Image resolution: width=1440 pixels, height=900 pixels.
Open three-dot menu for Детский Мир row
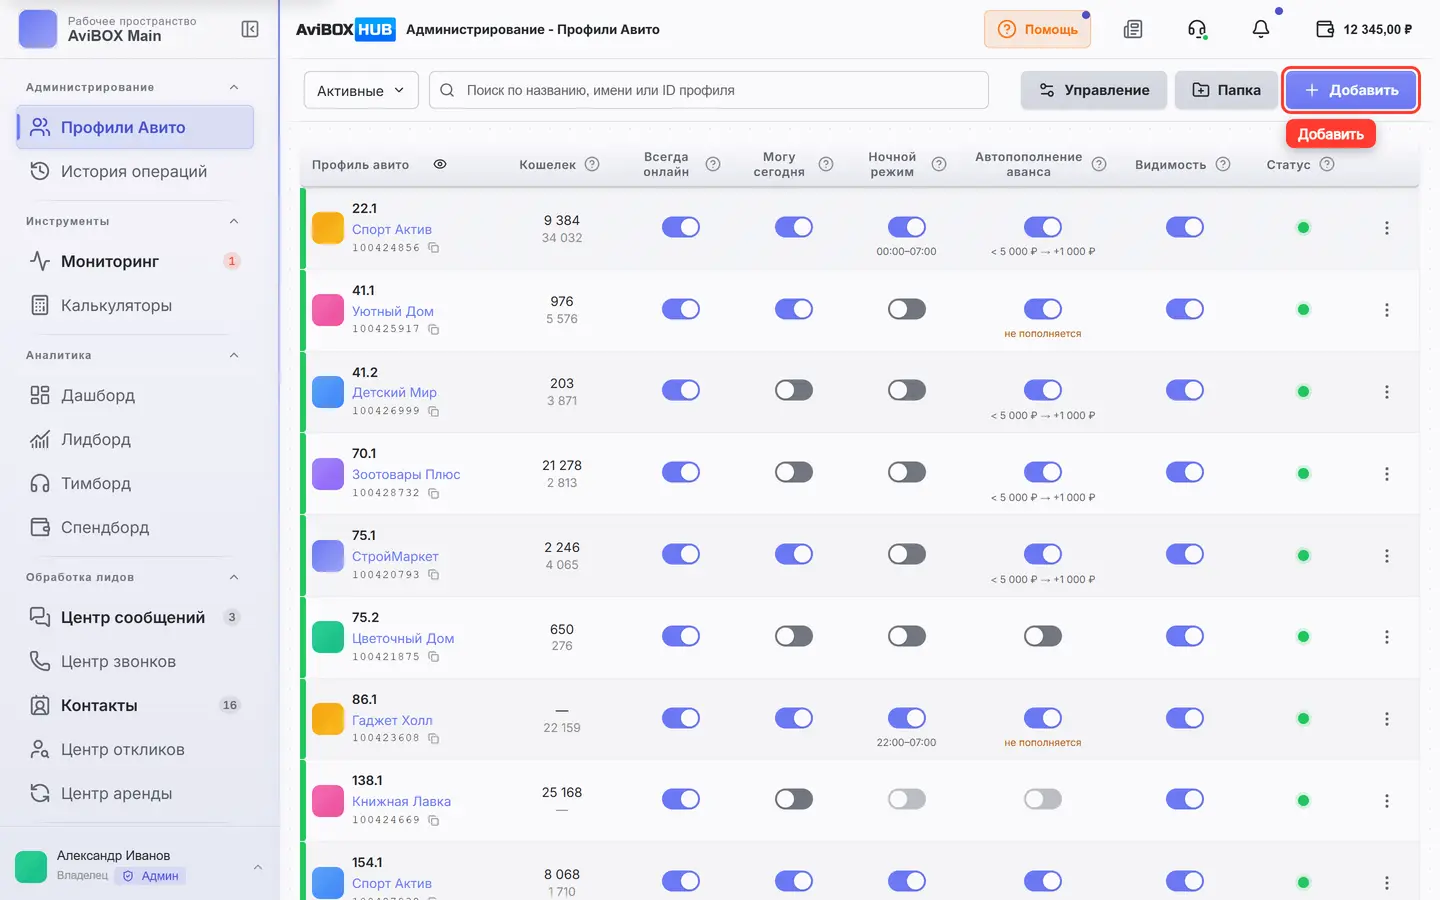1386,392
